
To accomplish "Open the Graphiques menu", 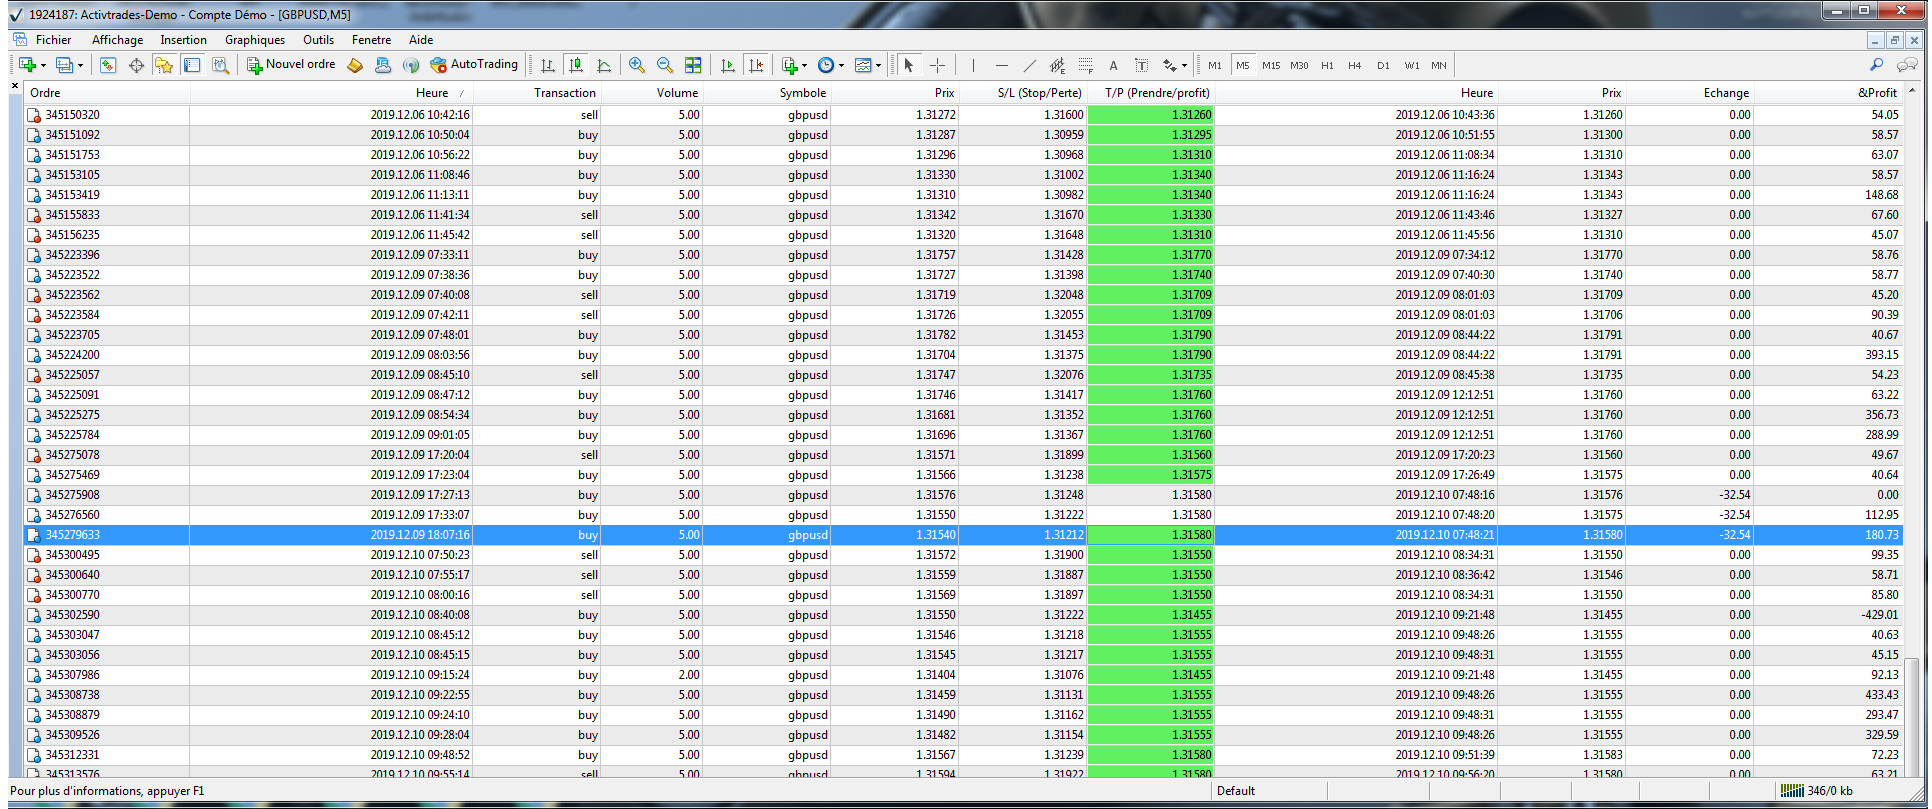I will click(x=255, y=40).
